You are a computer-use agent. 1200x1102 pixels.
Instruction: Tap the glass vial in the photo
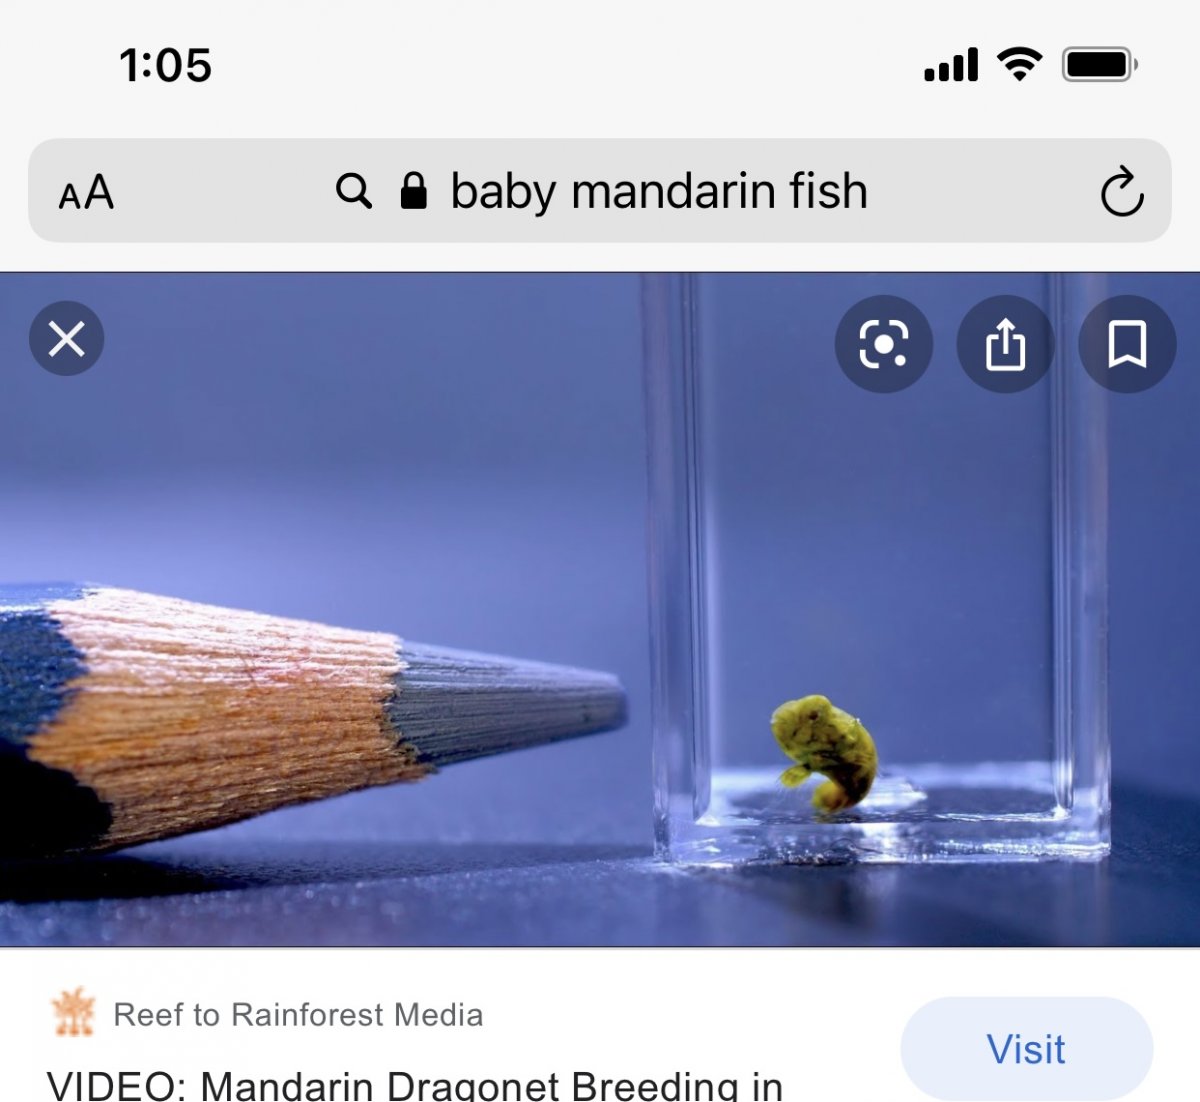click(x=878, y=570)
